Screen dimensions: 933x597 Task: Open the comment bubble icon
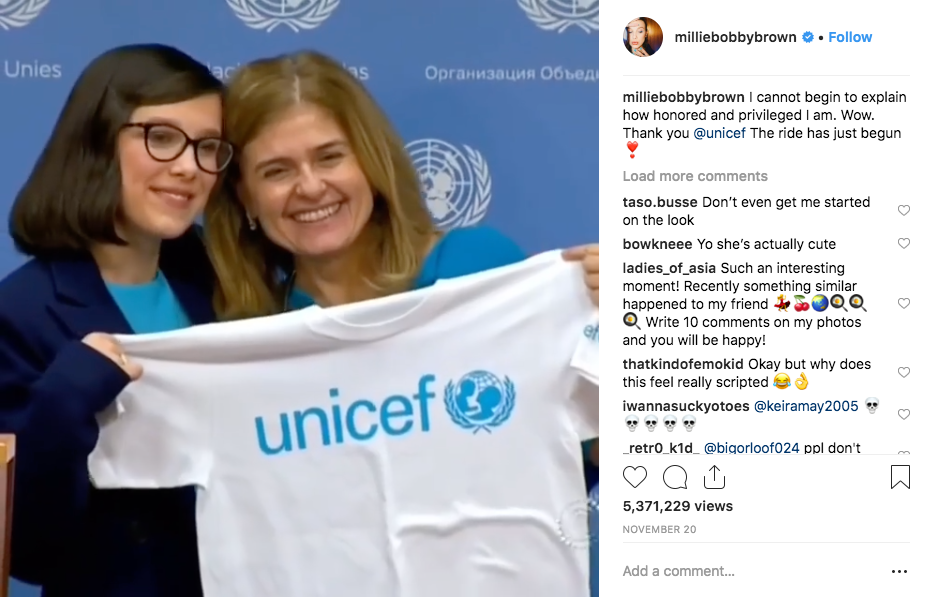(x=675, y=477)
